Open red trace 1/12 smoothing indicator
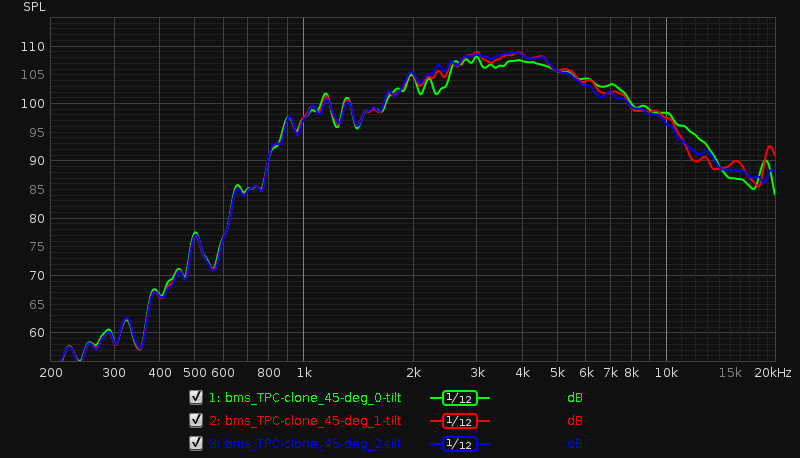 460,421
